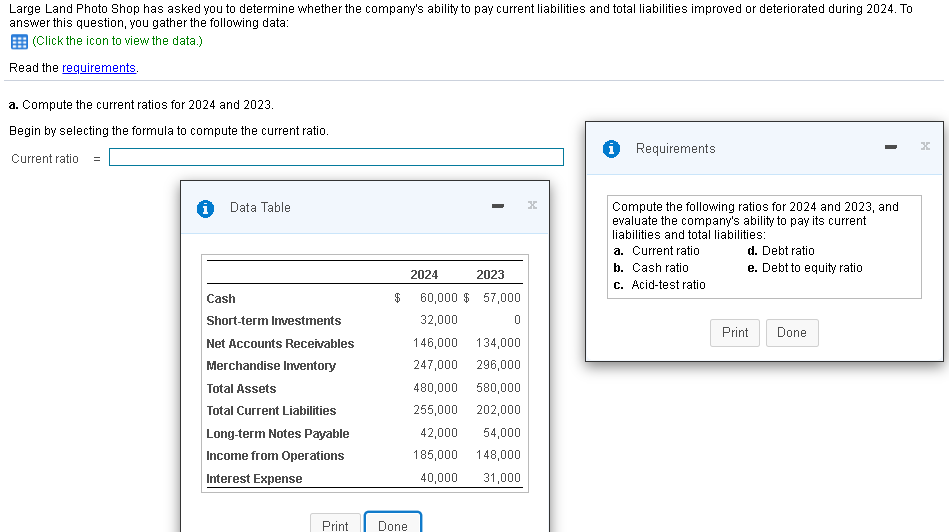Click the 57,000 cash value for 2023
Viewport: 949px width, 532px height.
(x=502, y=298)
